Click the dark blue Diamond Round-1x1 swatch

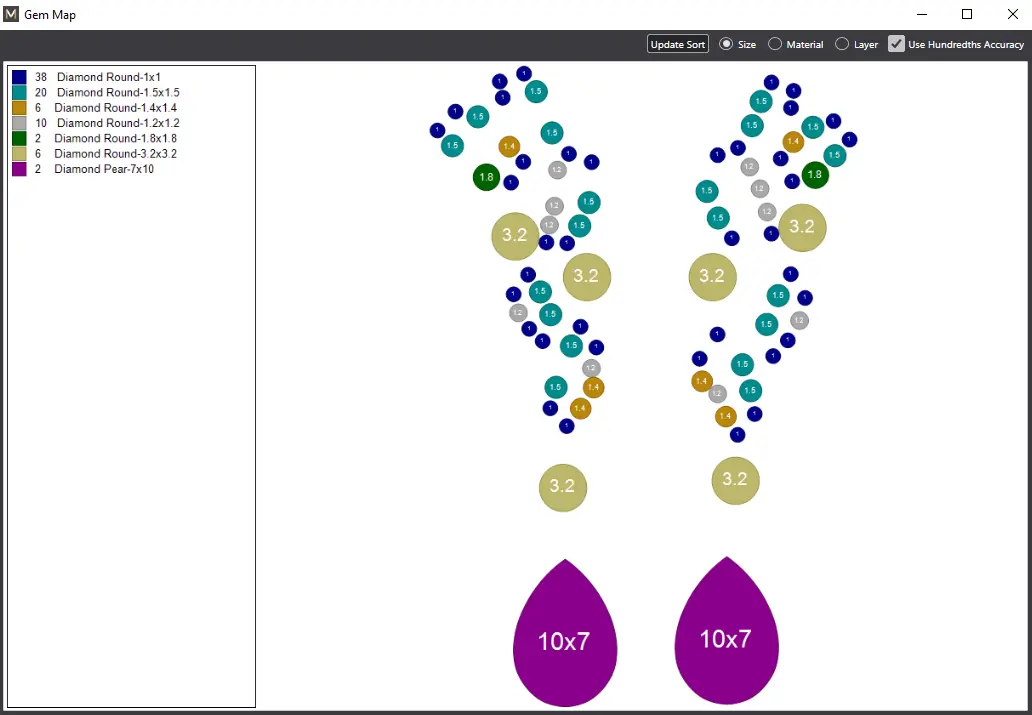click(19, 77)
